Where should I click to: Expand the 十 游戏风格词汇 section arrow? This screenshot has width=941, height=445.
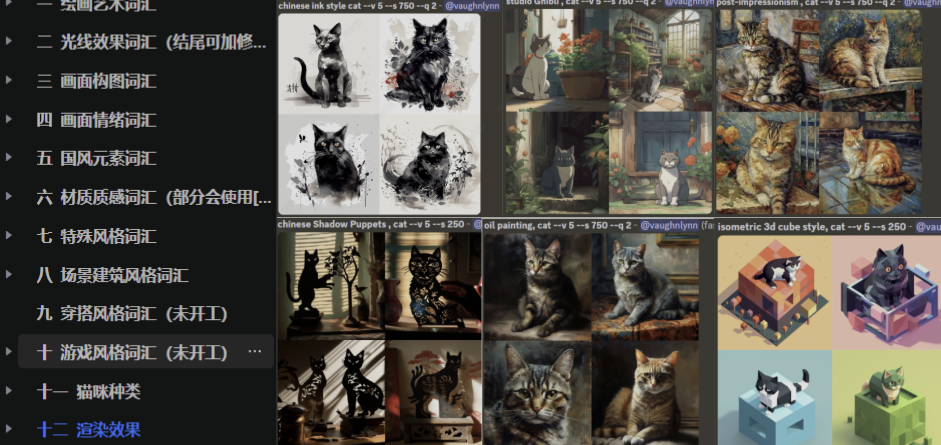click(x=8, y=352)
